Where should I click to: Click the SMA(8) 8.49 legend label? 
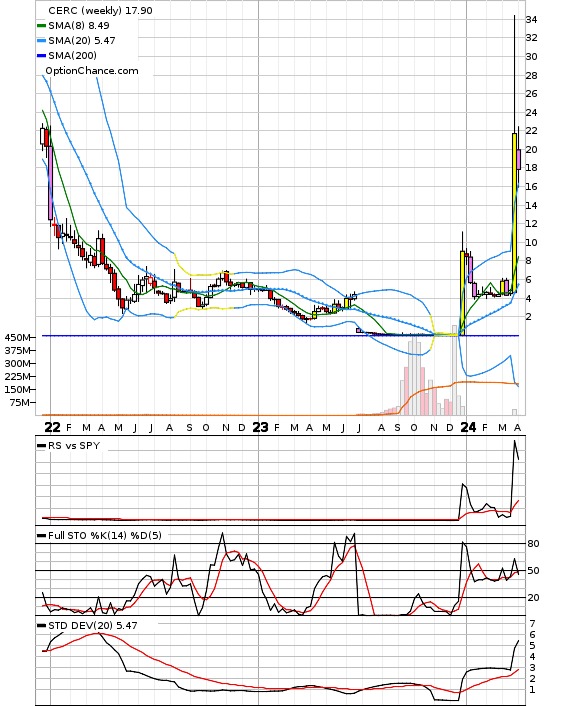pyautogui.click(x=79, y=26)
